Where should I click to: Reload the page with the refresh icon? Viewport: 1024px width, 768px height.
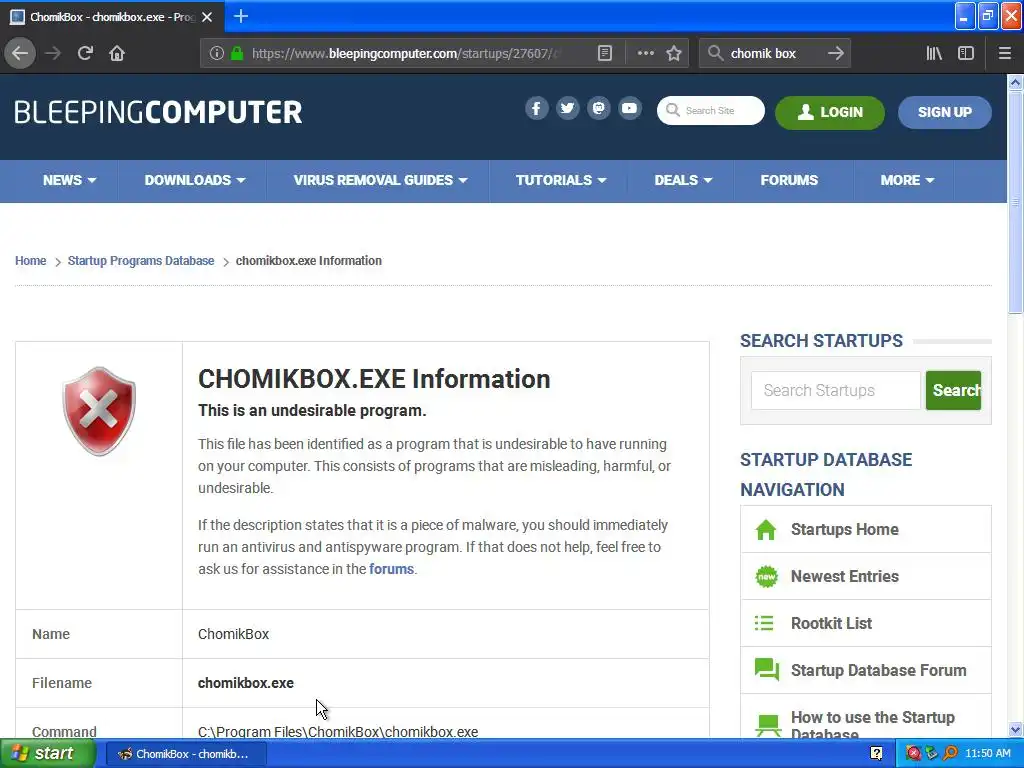85,54
